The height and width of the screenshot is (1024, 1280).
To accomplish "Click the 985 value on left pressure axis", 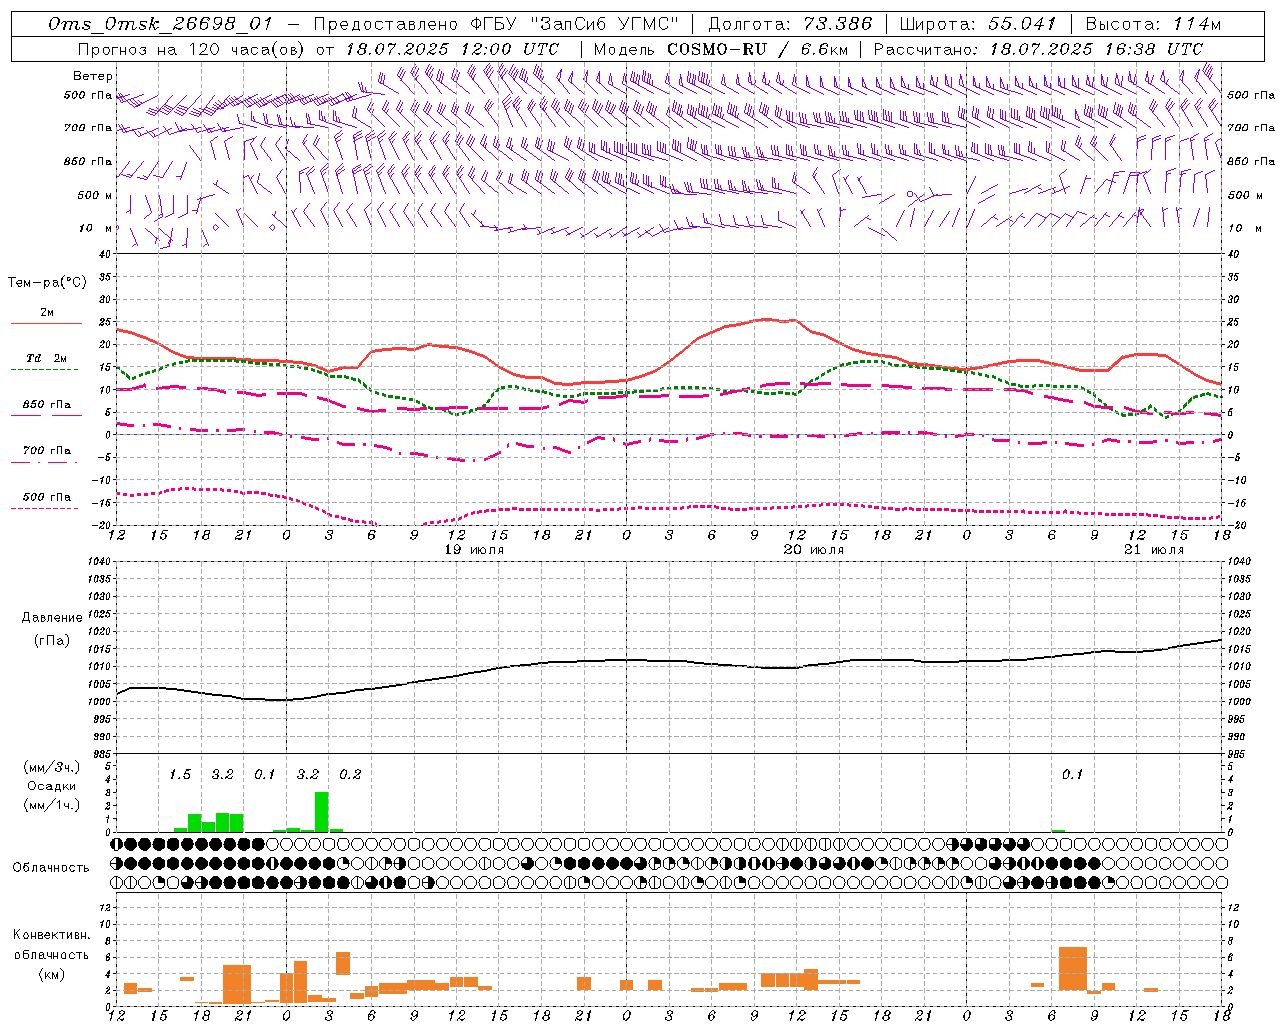I will pos(102,754).
